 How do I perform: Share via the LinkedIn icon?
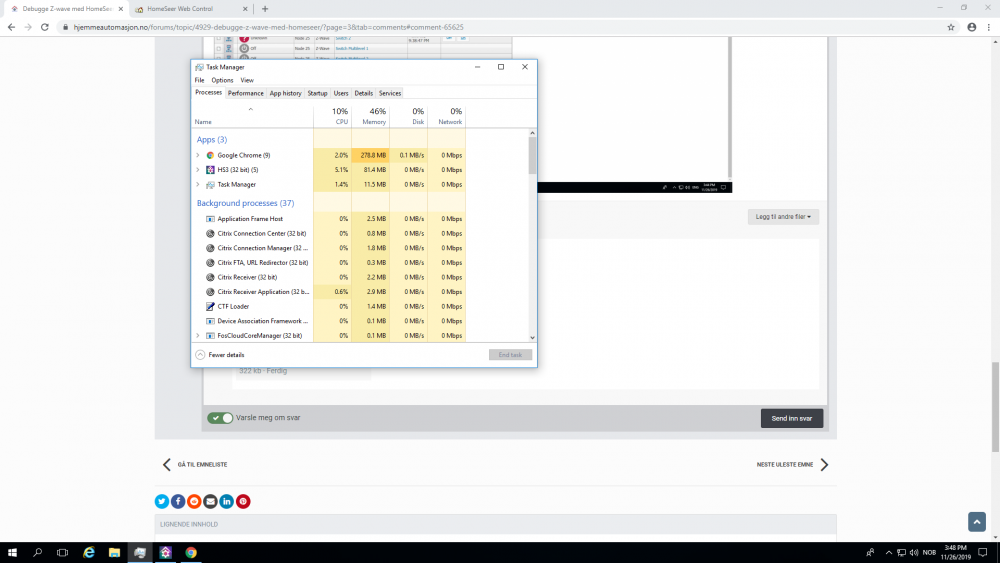tap(227, 501)
